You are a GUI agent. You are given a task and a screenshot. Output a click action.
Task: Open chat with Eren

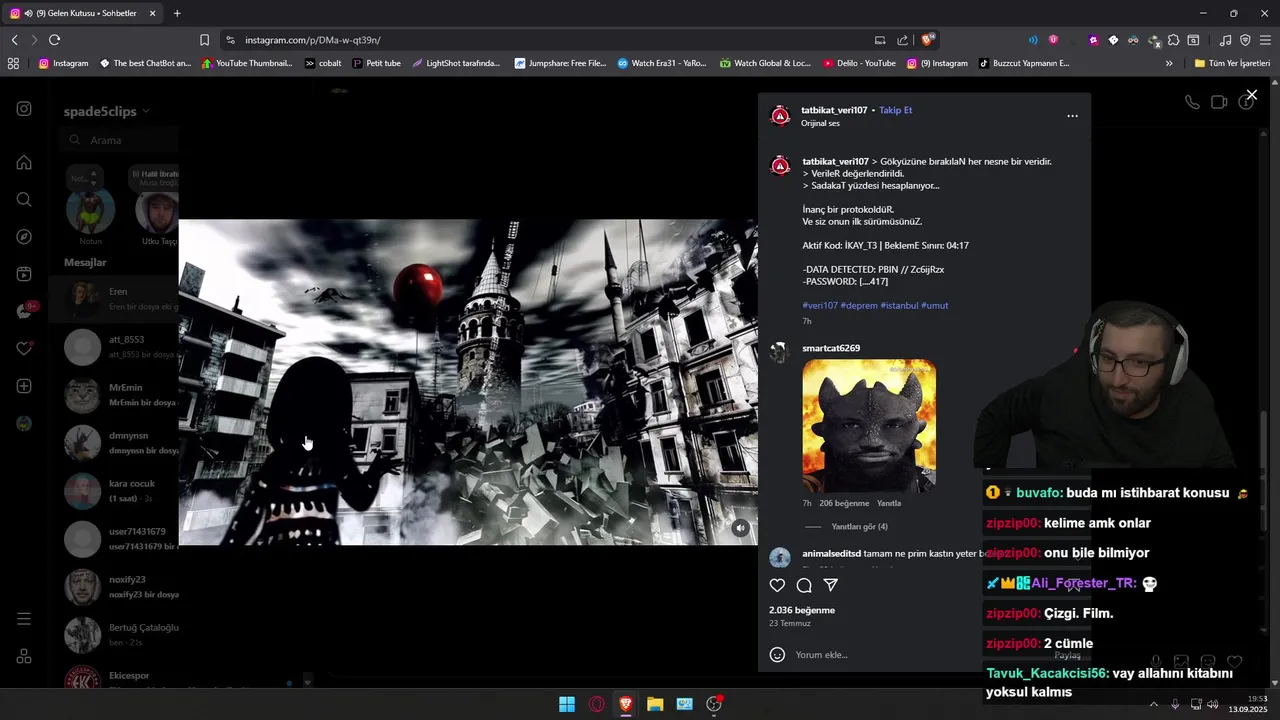click(x=114, y=299)
